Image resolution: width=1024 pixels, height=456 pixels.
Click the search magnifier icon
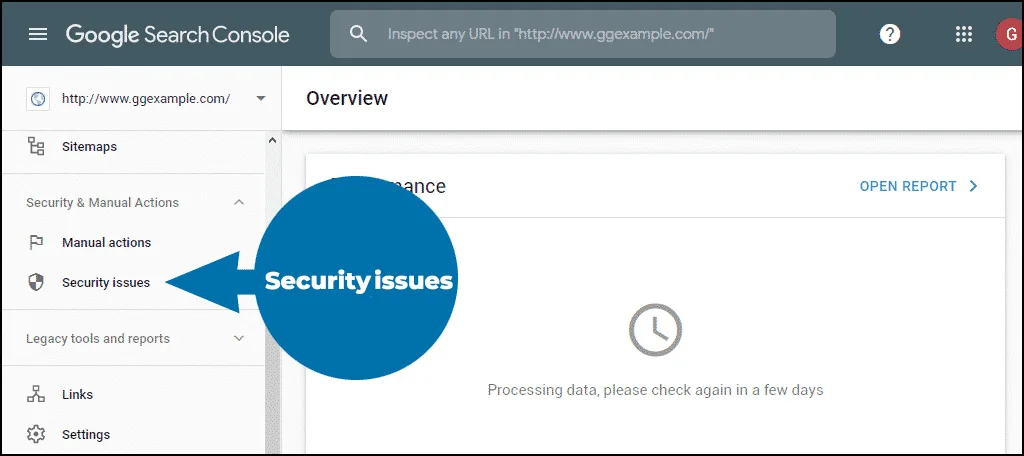[x=358, y=34]
